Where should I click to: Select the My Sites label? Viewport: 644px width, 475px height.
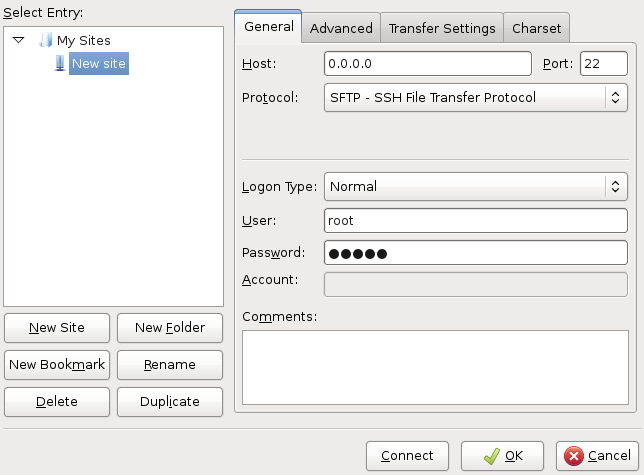click(84, 40)
